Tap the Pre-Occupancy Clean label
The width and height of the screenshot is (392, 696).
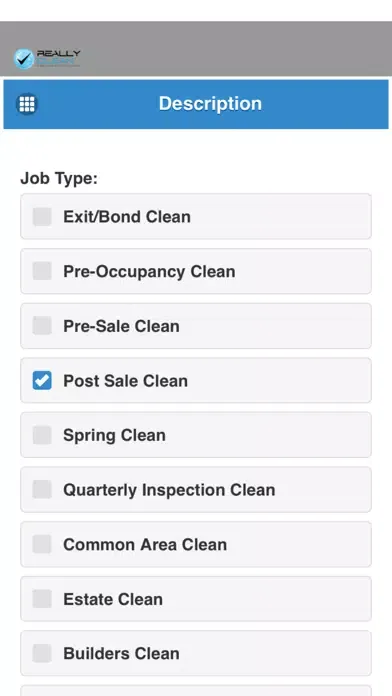(149, 272)
